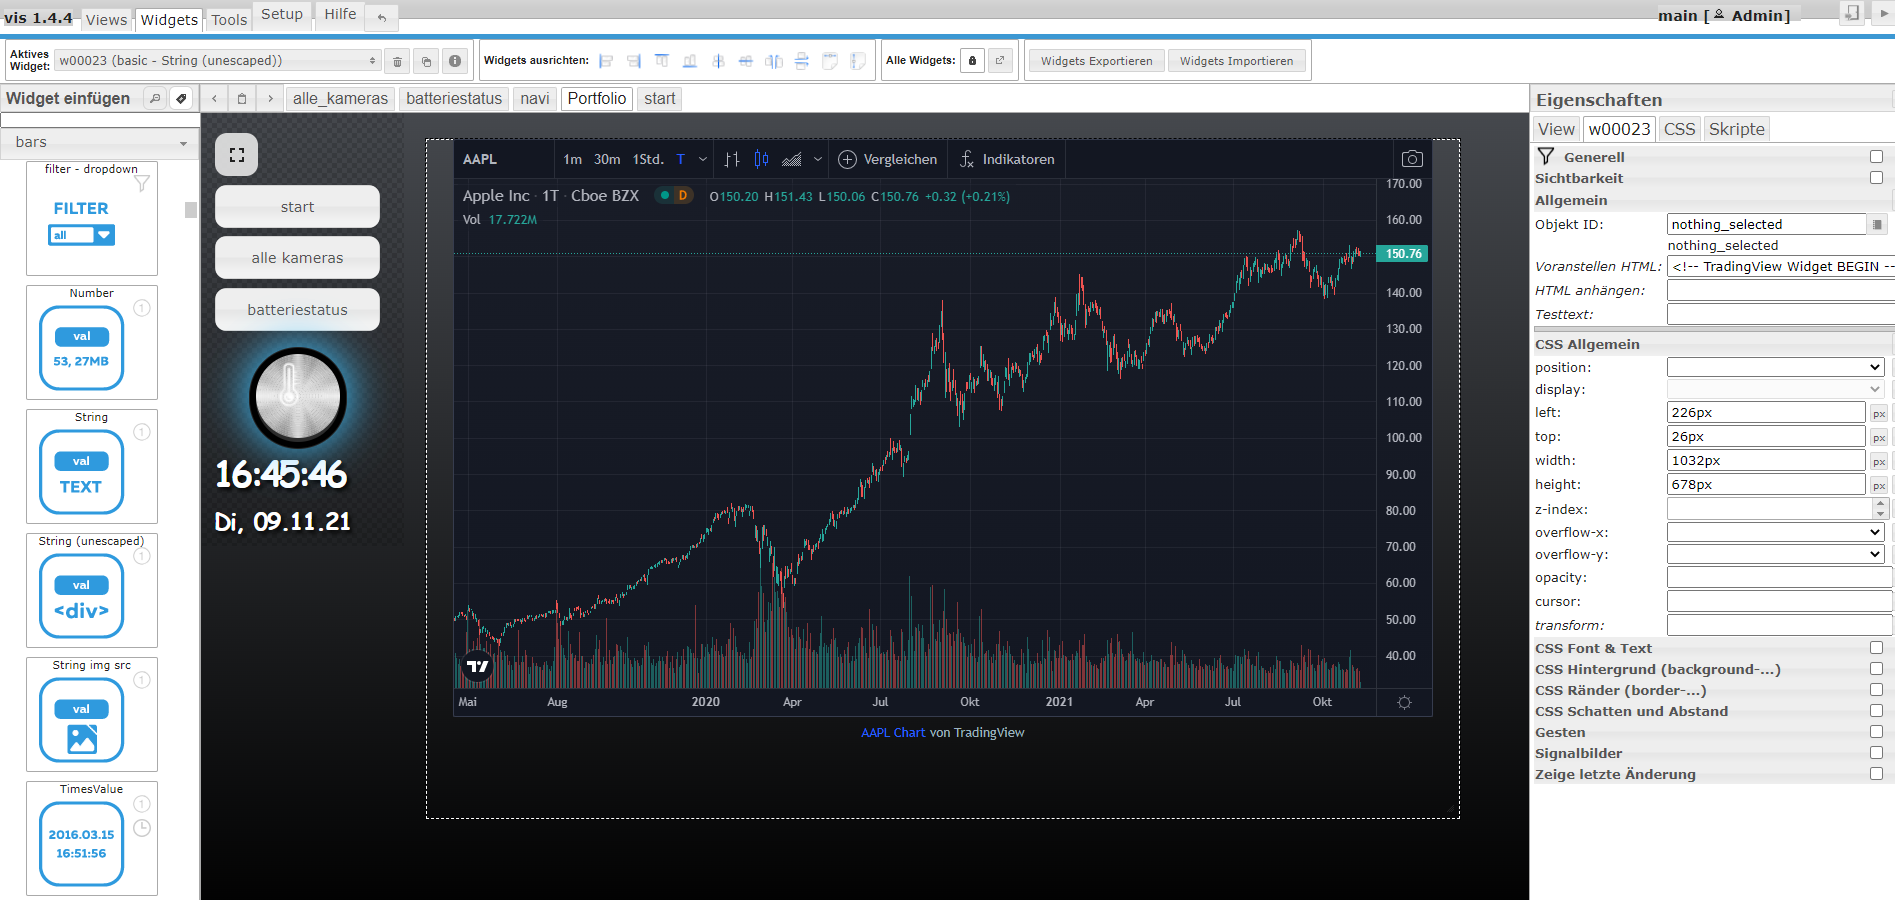
Task: Open the overflow-y dropdown
Action: [1775, 554]
